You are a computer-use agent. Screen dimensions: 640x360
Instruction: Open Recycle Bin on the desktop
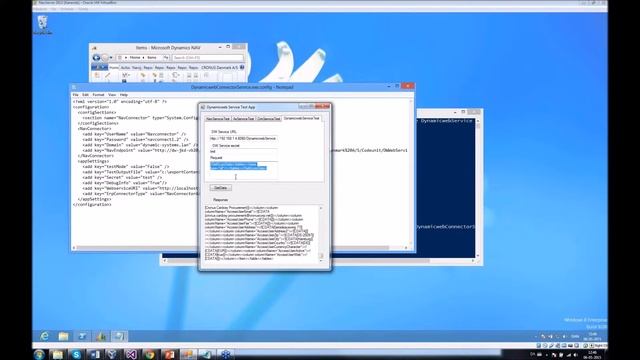42,24
